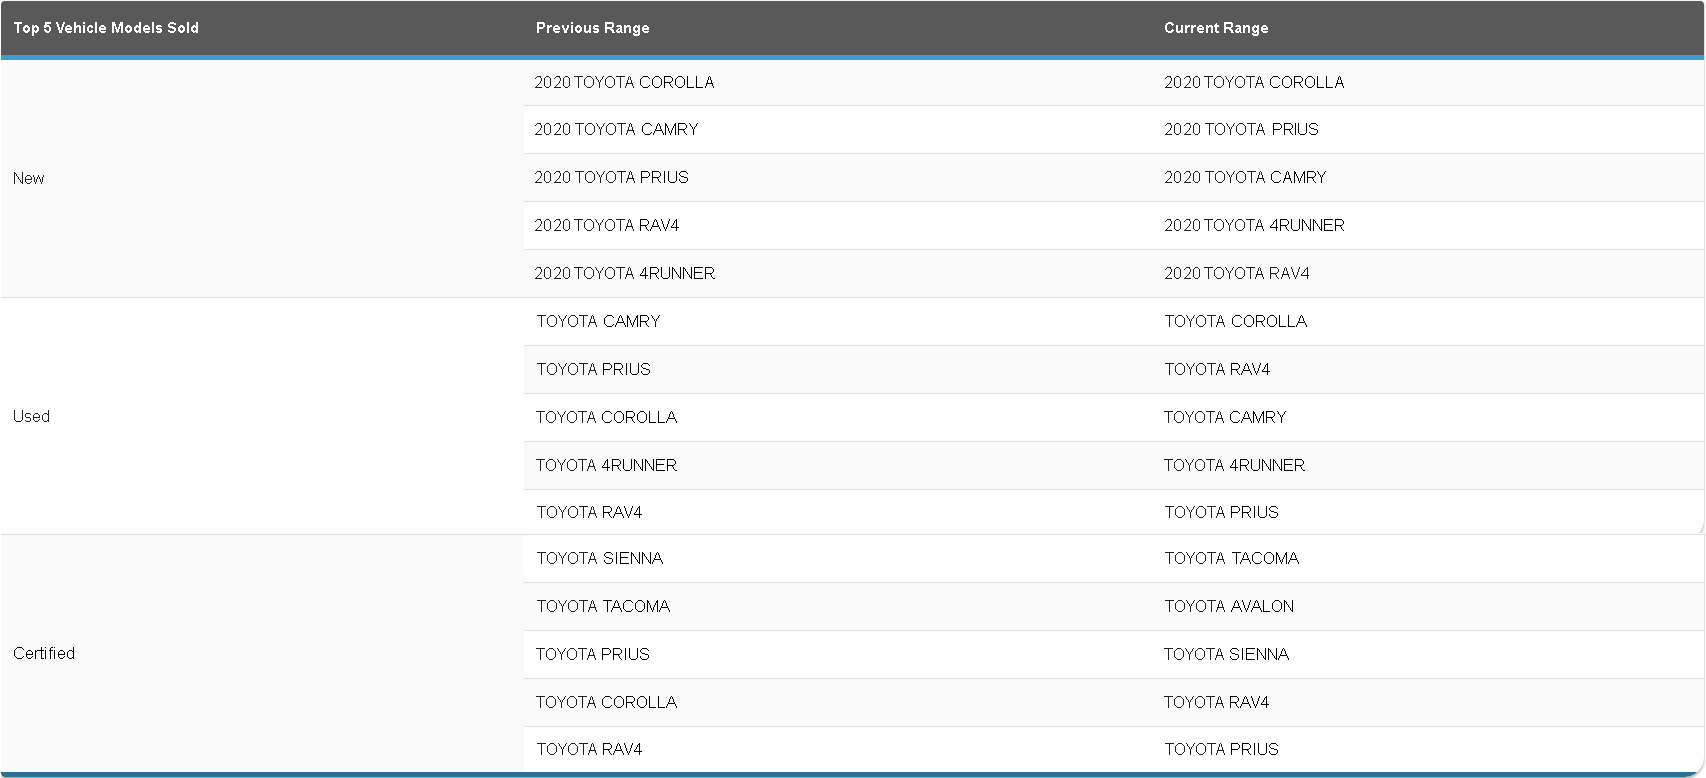This screenshot has height=778, width=1706.
Task: Select the "Certified" category row label
Action: pyautogui.click(x=44, y=653)
